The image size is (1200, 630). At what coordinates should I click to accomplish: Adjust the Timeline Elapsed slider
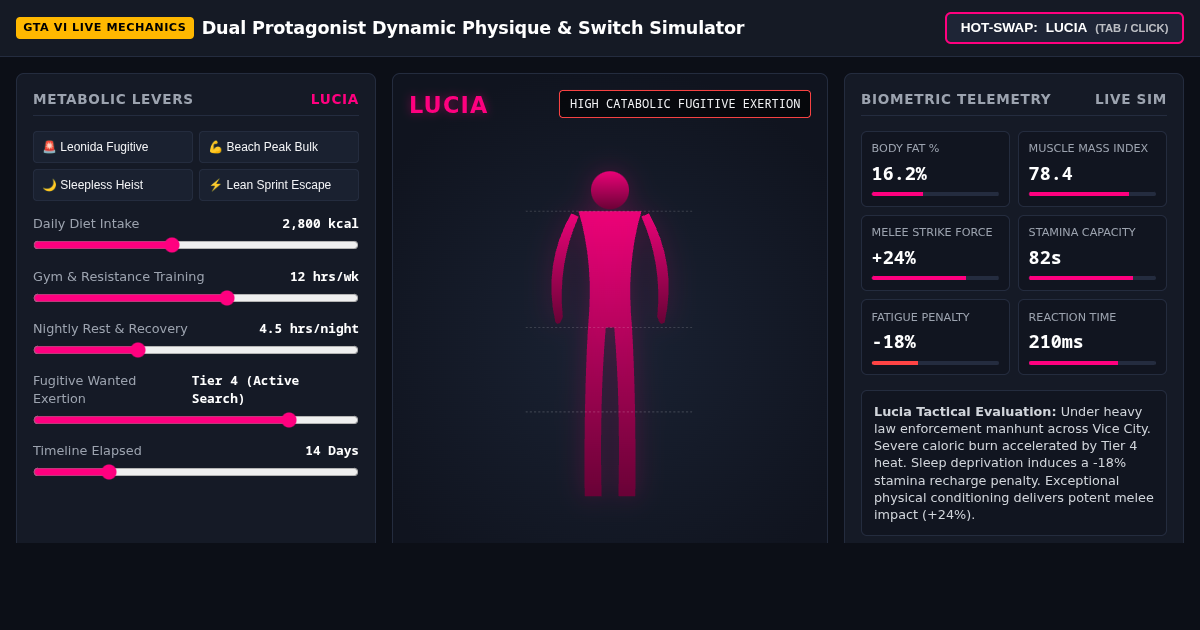[196, 472]
